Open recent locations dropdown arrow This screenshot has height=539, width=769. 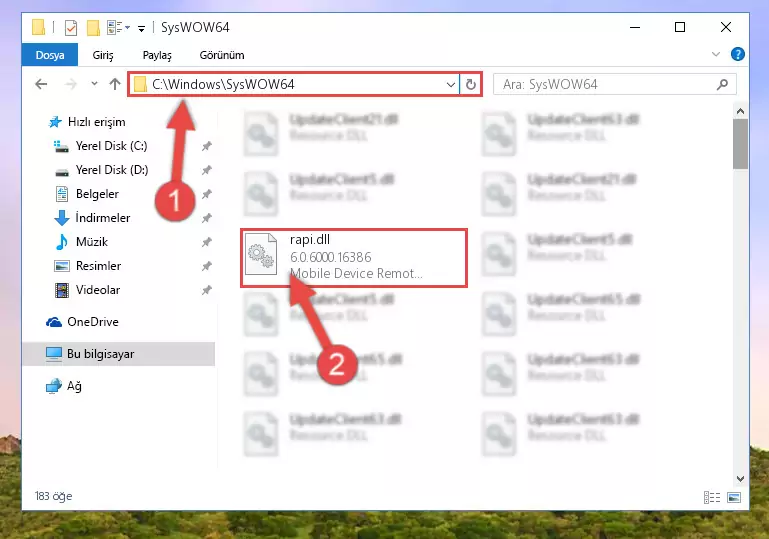94,84
